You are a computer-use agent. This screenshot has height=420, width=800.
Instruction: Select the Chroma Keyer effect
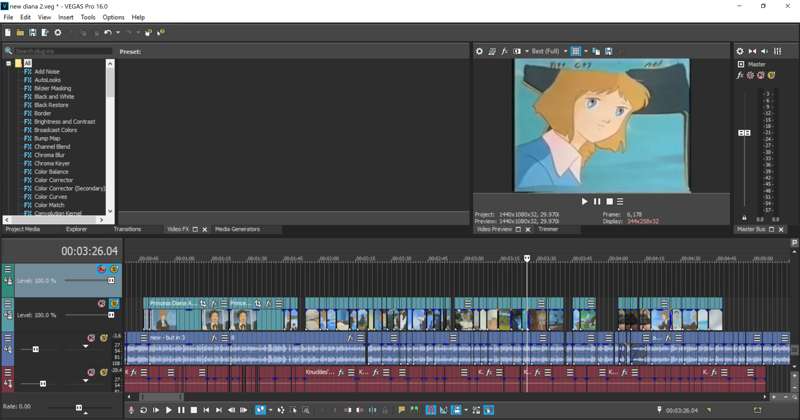[52, 163]
